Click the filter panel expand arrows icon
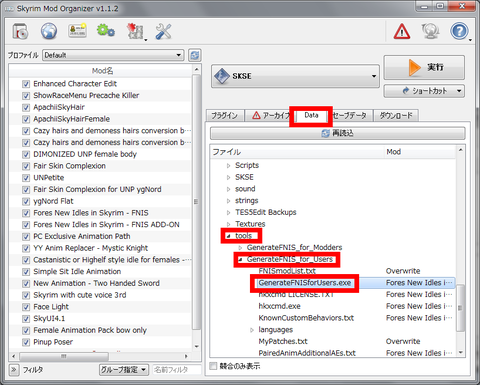Screen dimensions: 480x385 click(x=14, y=370)
